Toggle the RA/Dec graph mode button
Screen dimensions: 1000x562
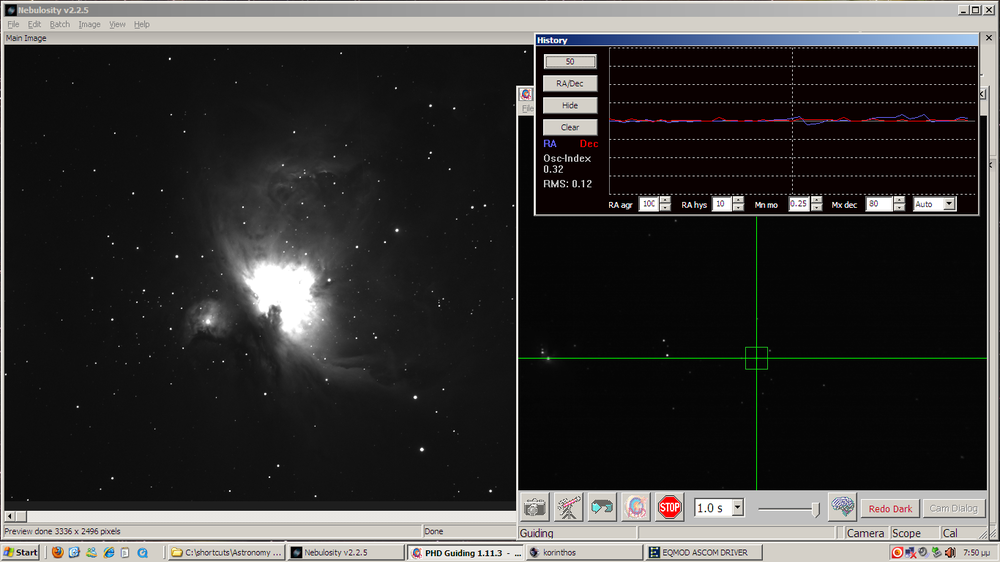[x=570, y=83]
